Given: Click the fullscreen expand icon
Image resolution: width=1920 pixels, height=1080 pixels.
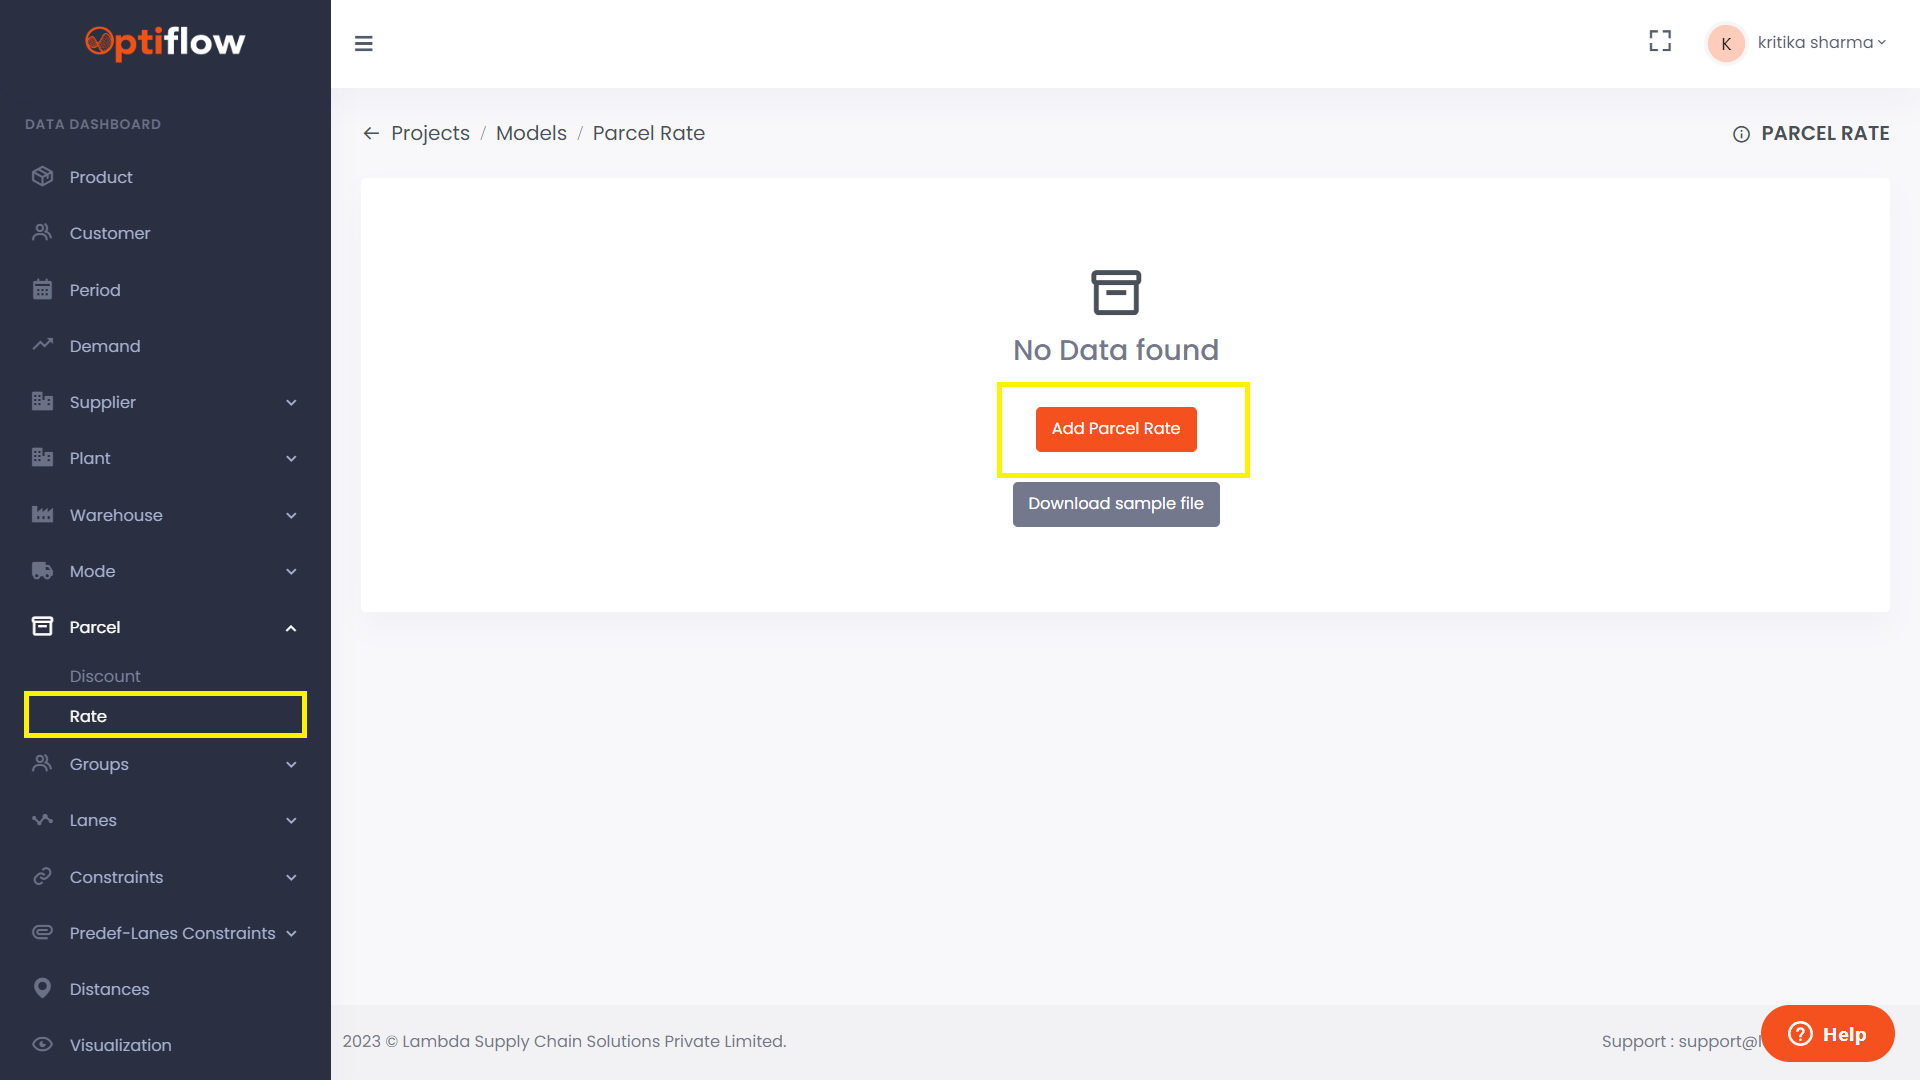Looking at the screenshot, I should (x=1660, y=41).
